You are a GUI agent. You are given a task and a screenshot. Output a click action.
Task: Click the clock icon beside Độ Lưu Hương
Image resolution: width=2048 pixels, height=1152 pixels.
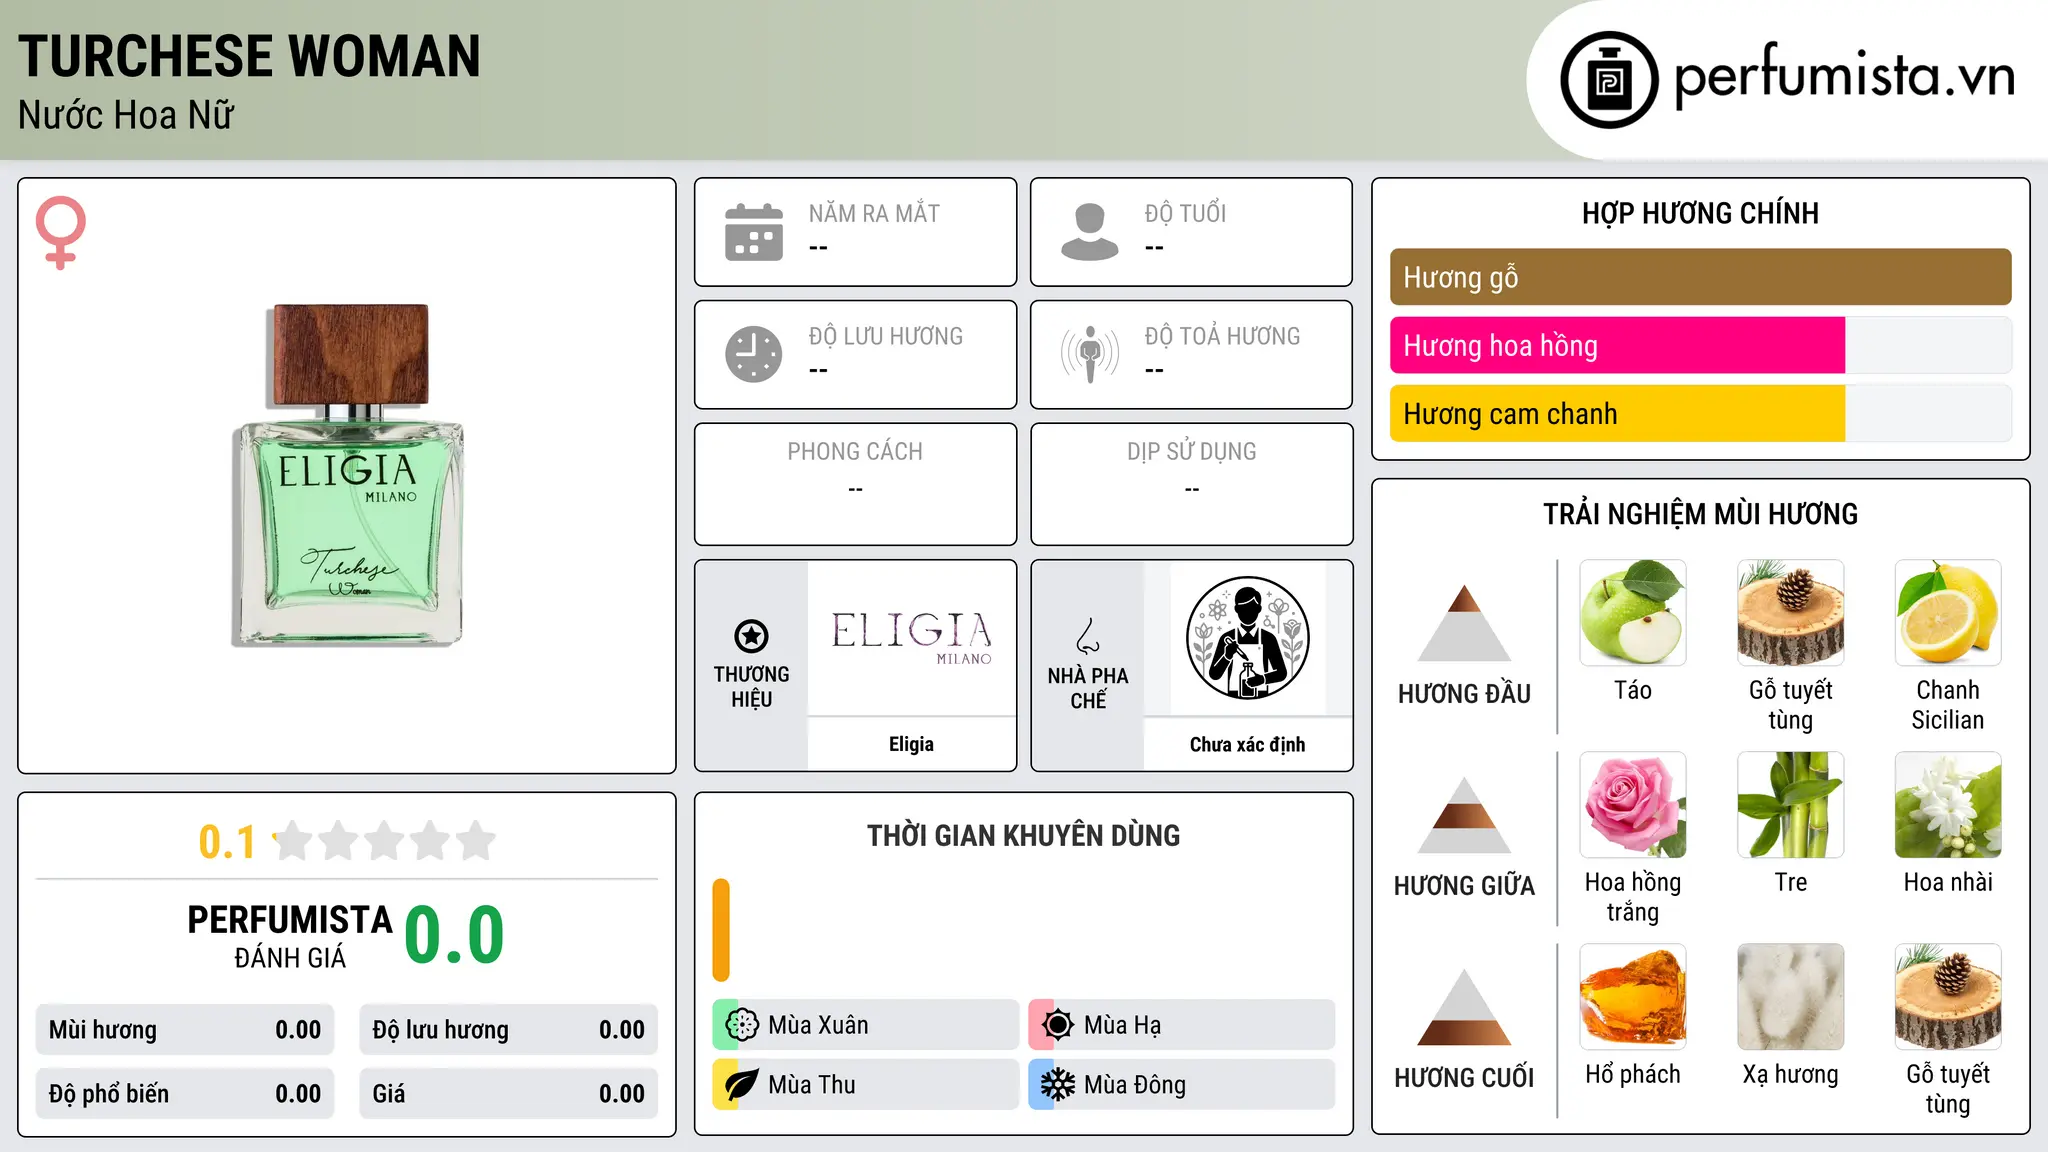754,354
